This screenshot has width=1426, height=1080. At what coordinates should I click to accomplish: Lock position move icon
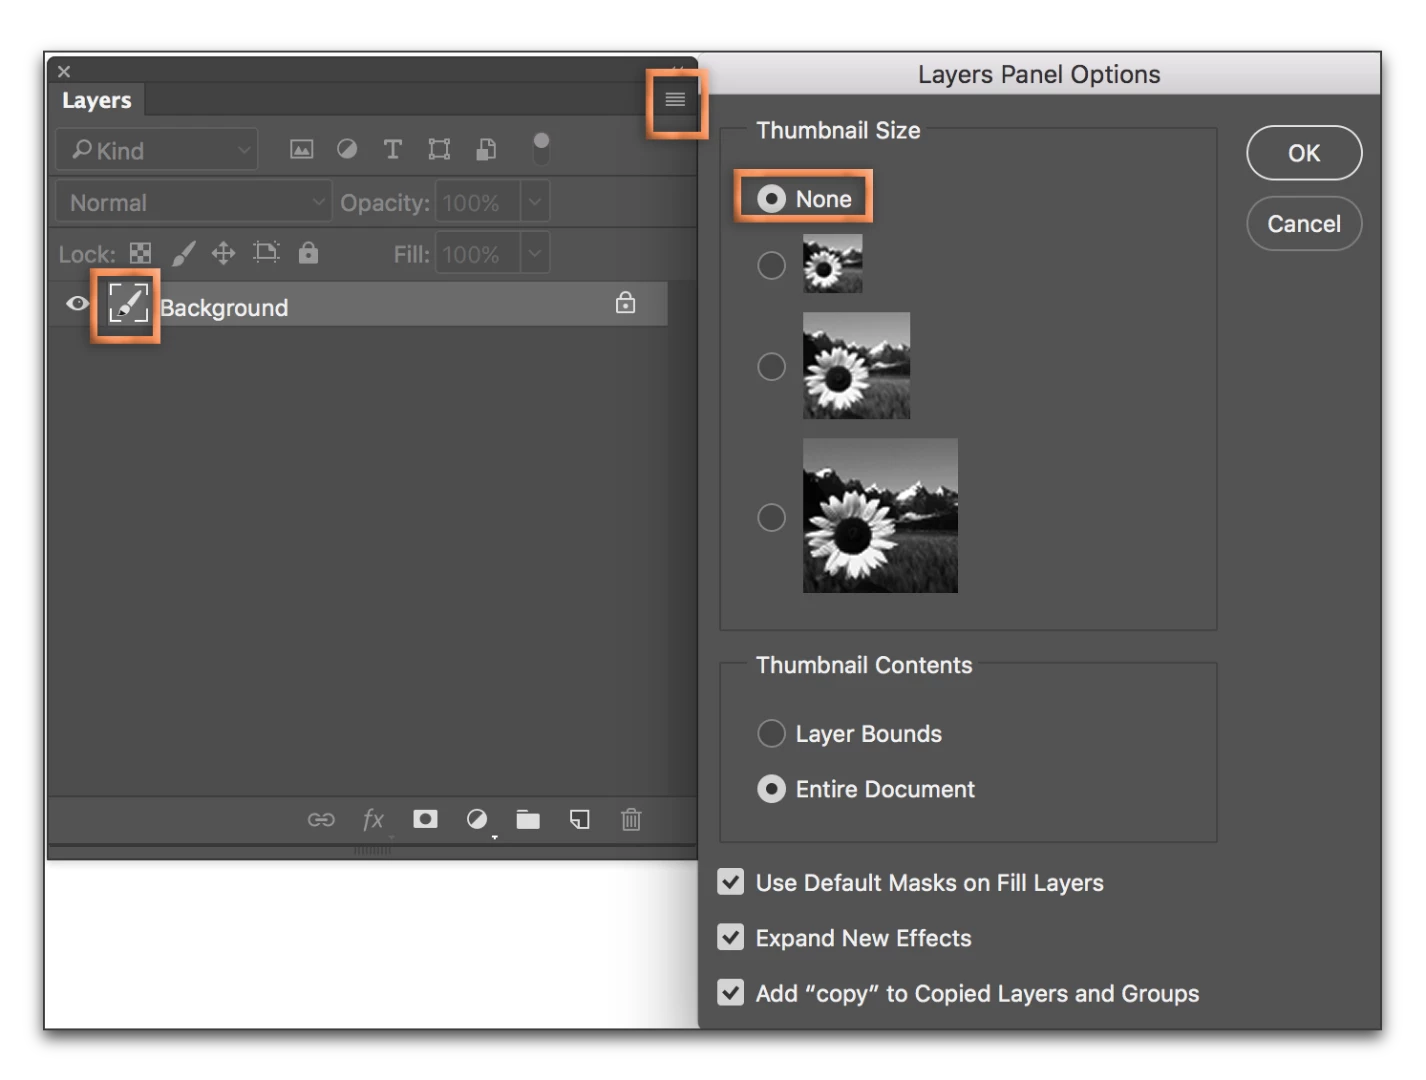point(223,254)
